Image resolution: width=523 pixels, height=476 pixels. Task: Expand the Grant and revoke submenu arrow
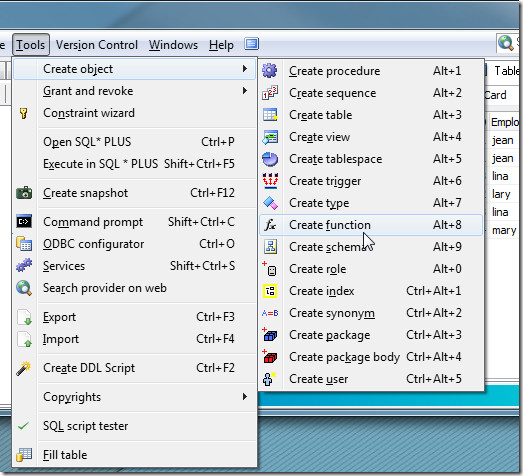pyautogui.click(x=245, y=91)
